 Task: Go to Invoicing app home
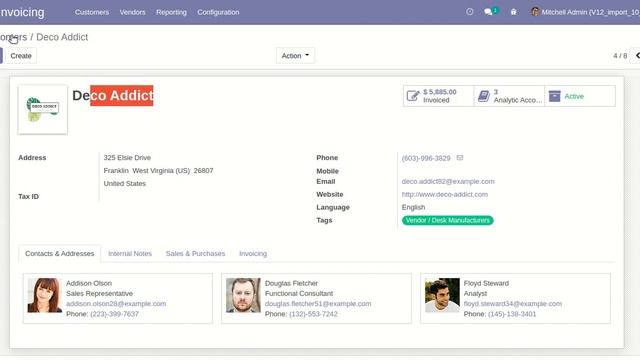click(x=22, y=12)
